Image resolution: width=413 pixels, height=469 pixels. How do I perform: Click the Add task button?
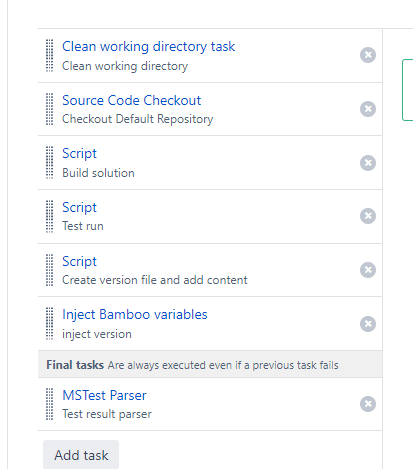pos(81,455)
